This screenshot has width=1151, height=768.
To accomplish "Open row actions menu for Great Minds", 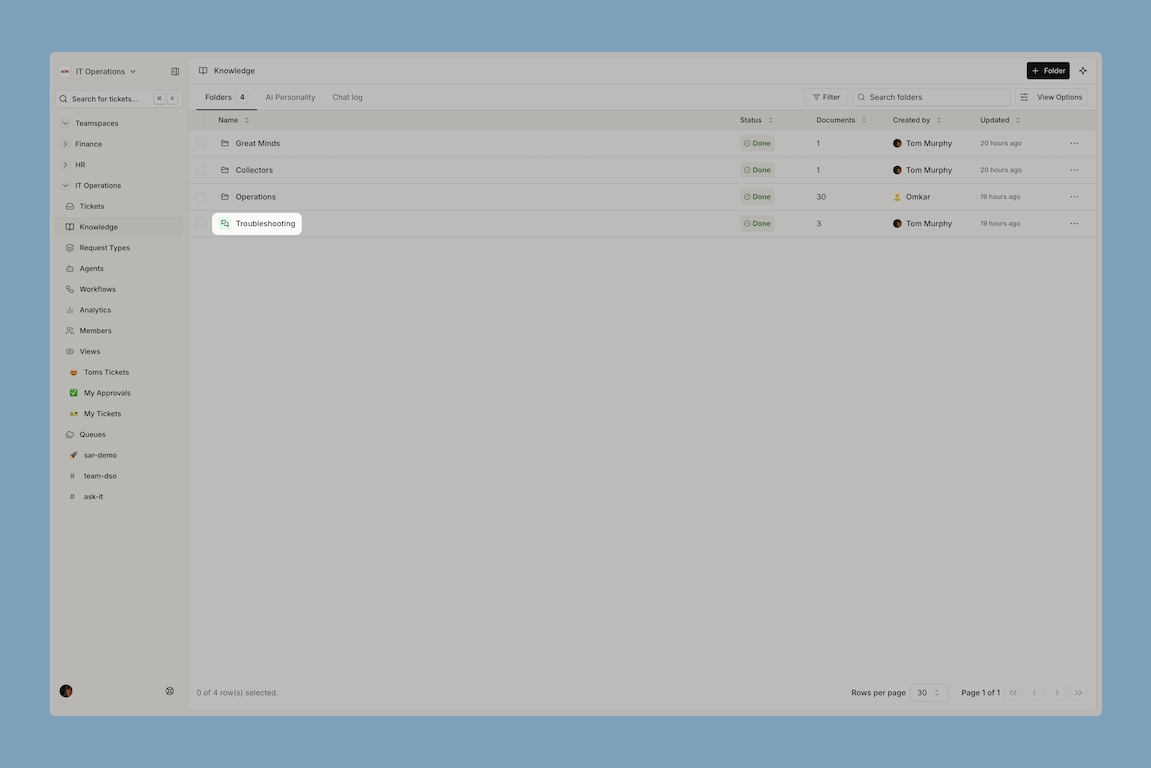I will pyautogui.click(x=1074, y=143).
